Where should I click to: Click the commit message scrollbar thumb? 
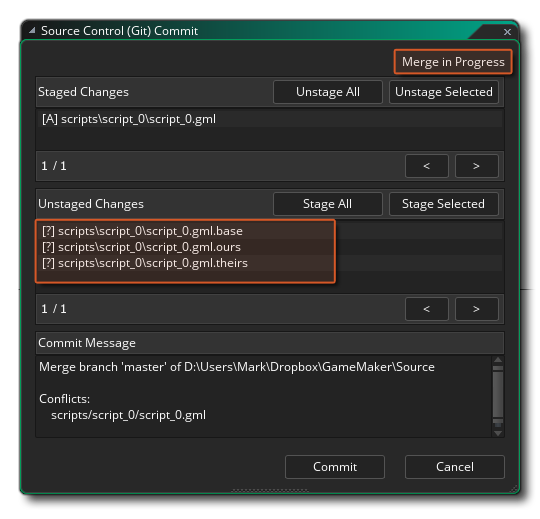coord(498,394)
